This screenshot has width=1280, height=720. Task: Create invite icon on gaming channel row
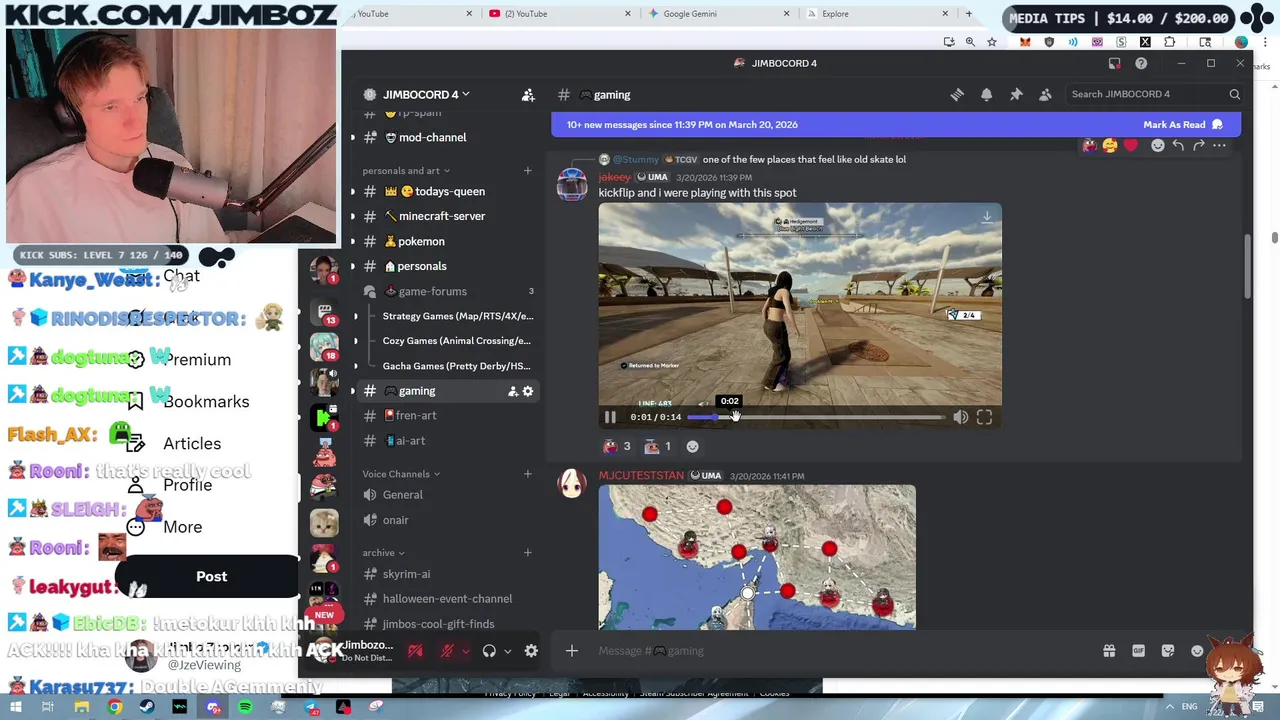[x=512, y=391]
